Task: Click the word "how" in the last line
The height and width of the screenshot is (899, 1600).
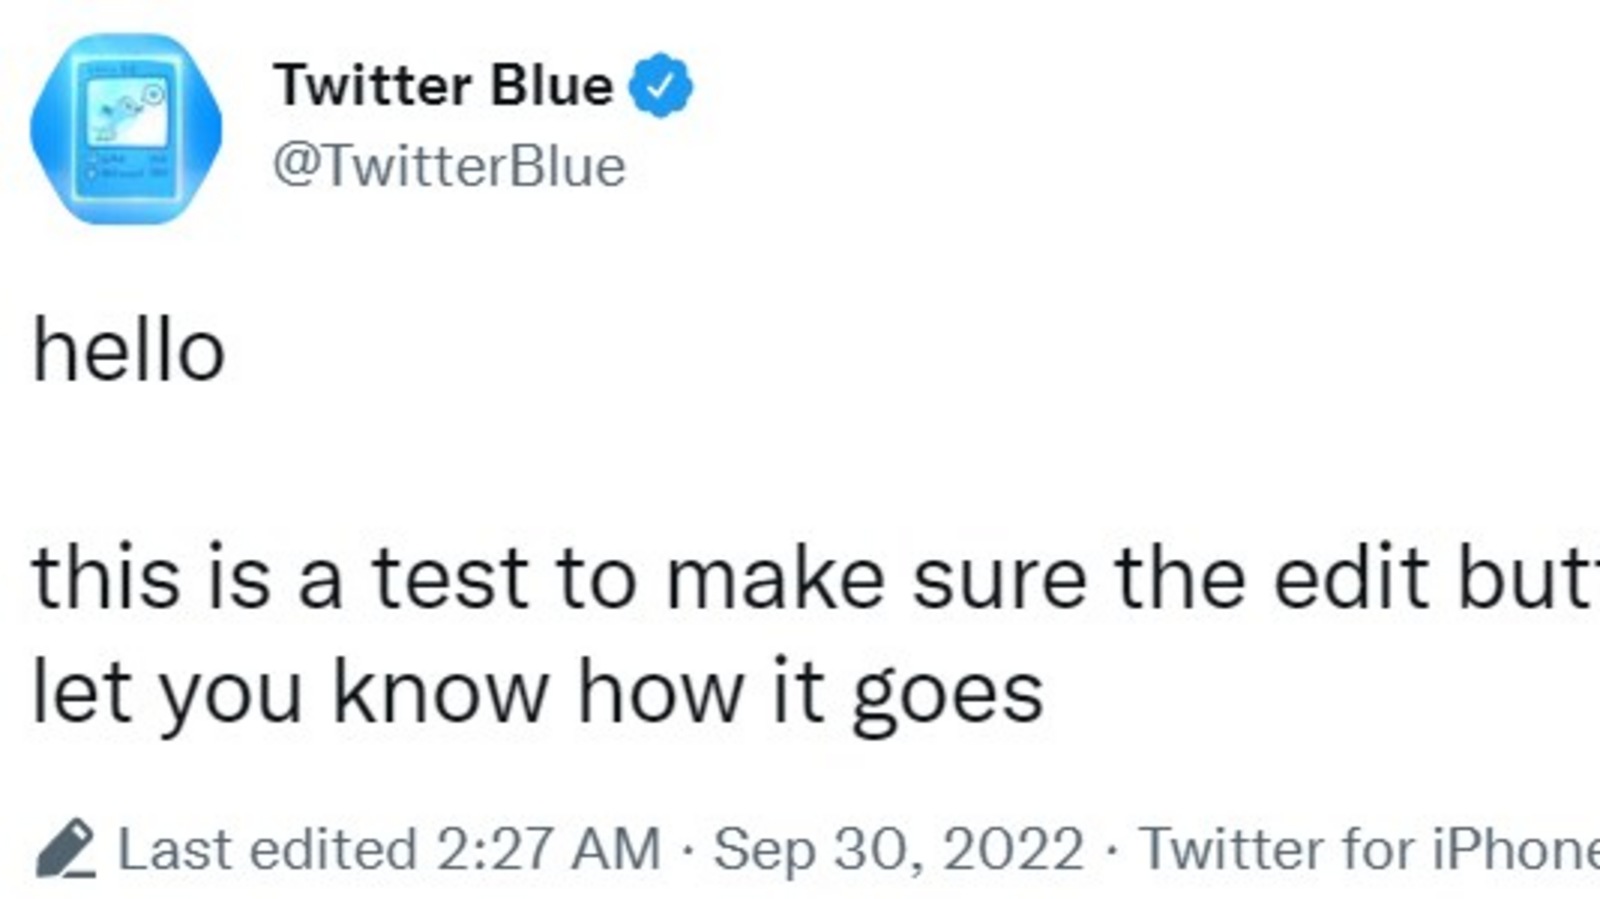Action: (x=660, y=691)
